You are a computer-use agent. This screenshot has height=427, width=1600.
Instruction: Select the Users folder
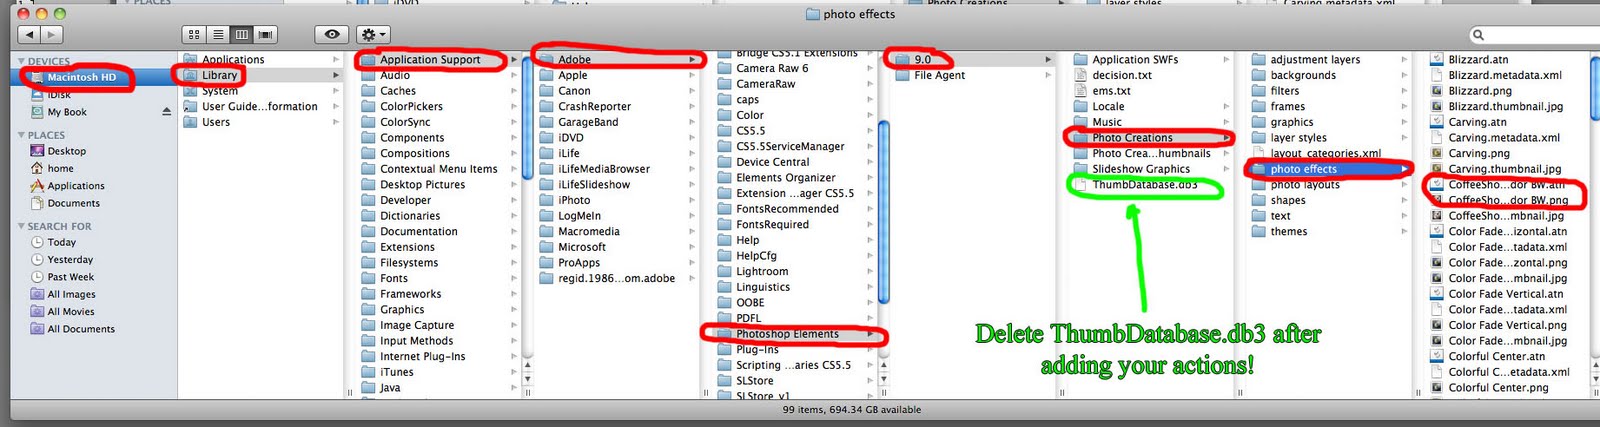(x=215, y=122)
